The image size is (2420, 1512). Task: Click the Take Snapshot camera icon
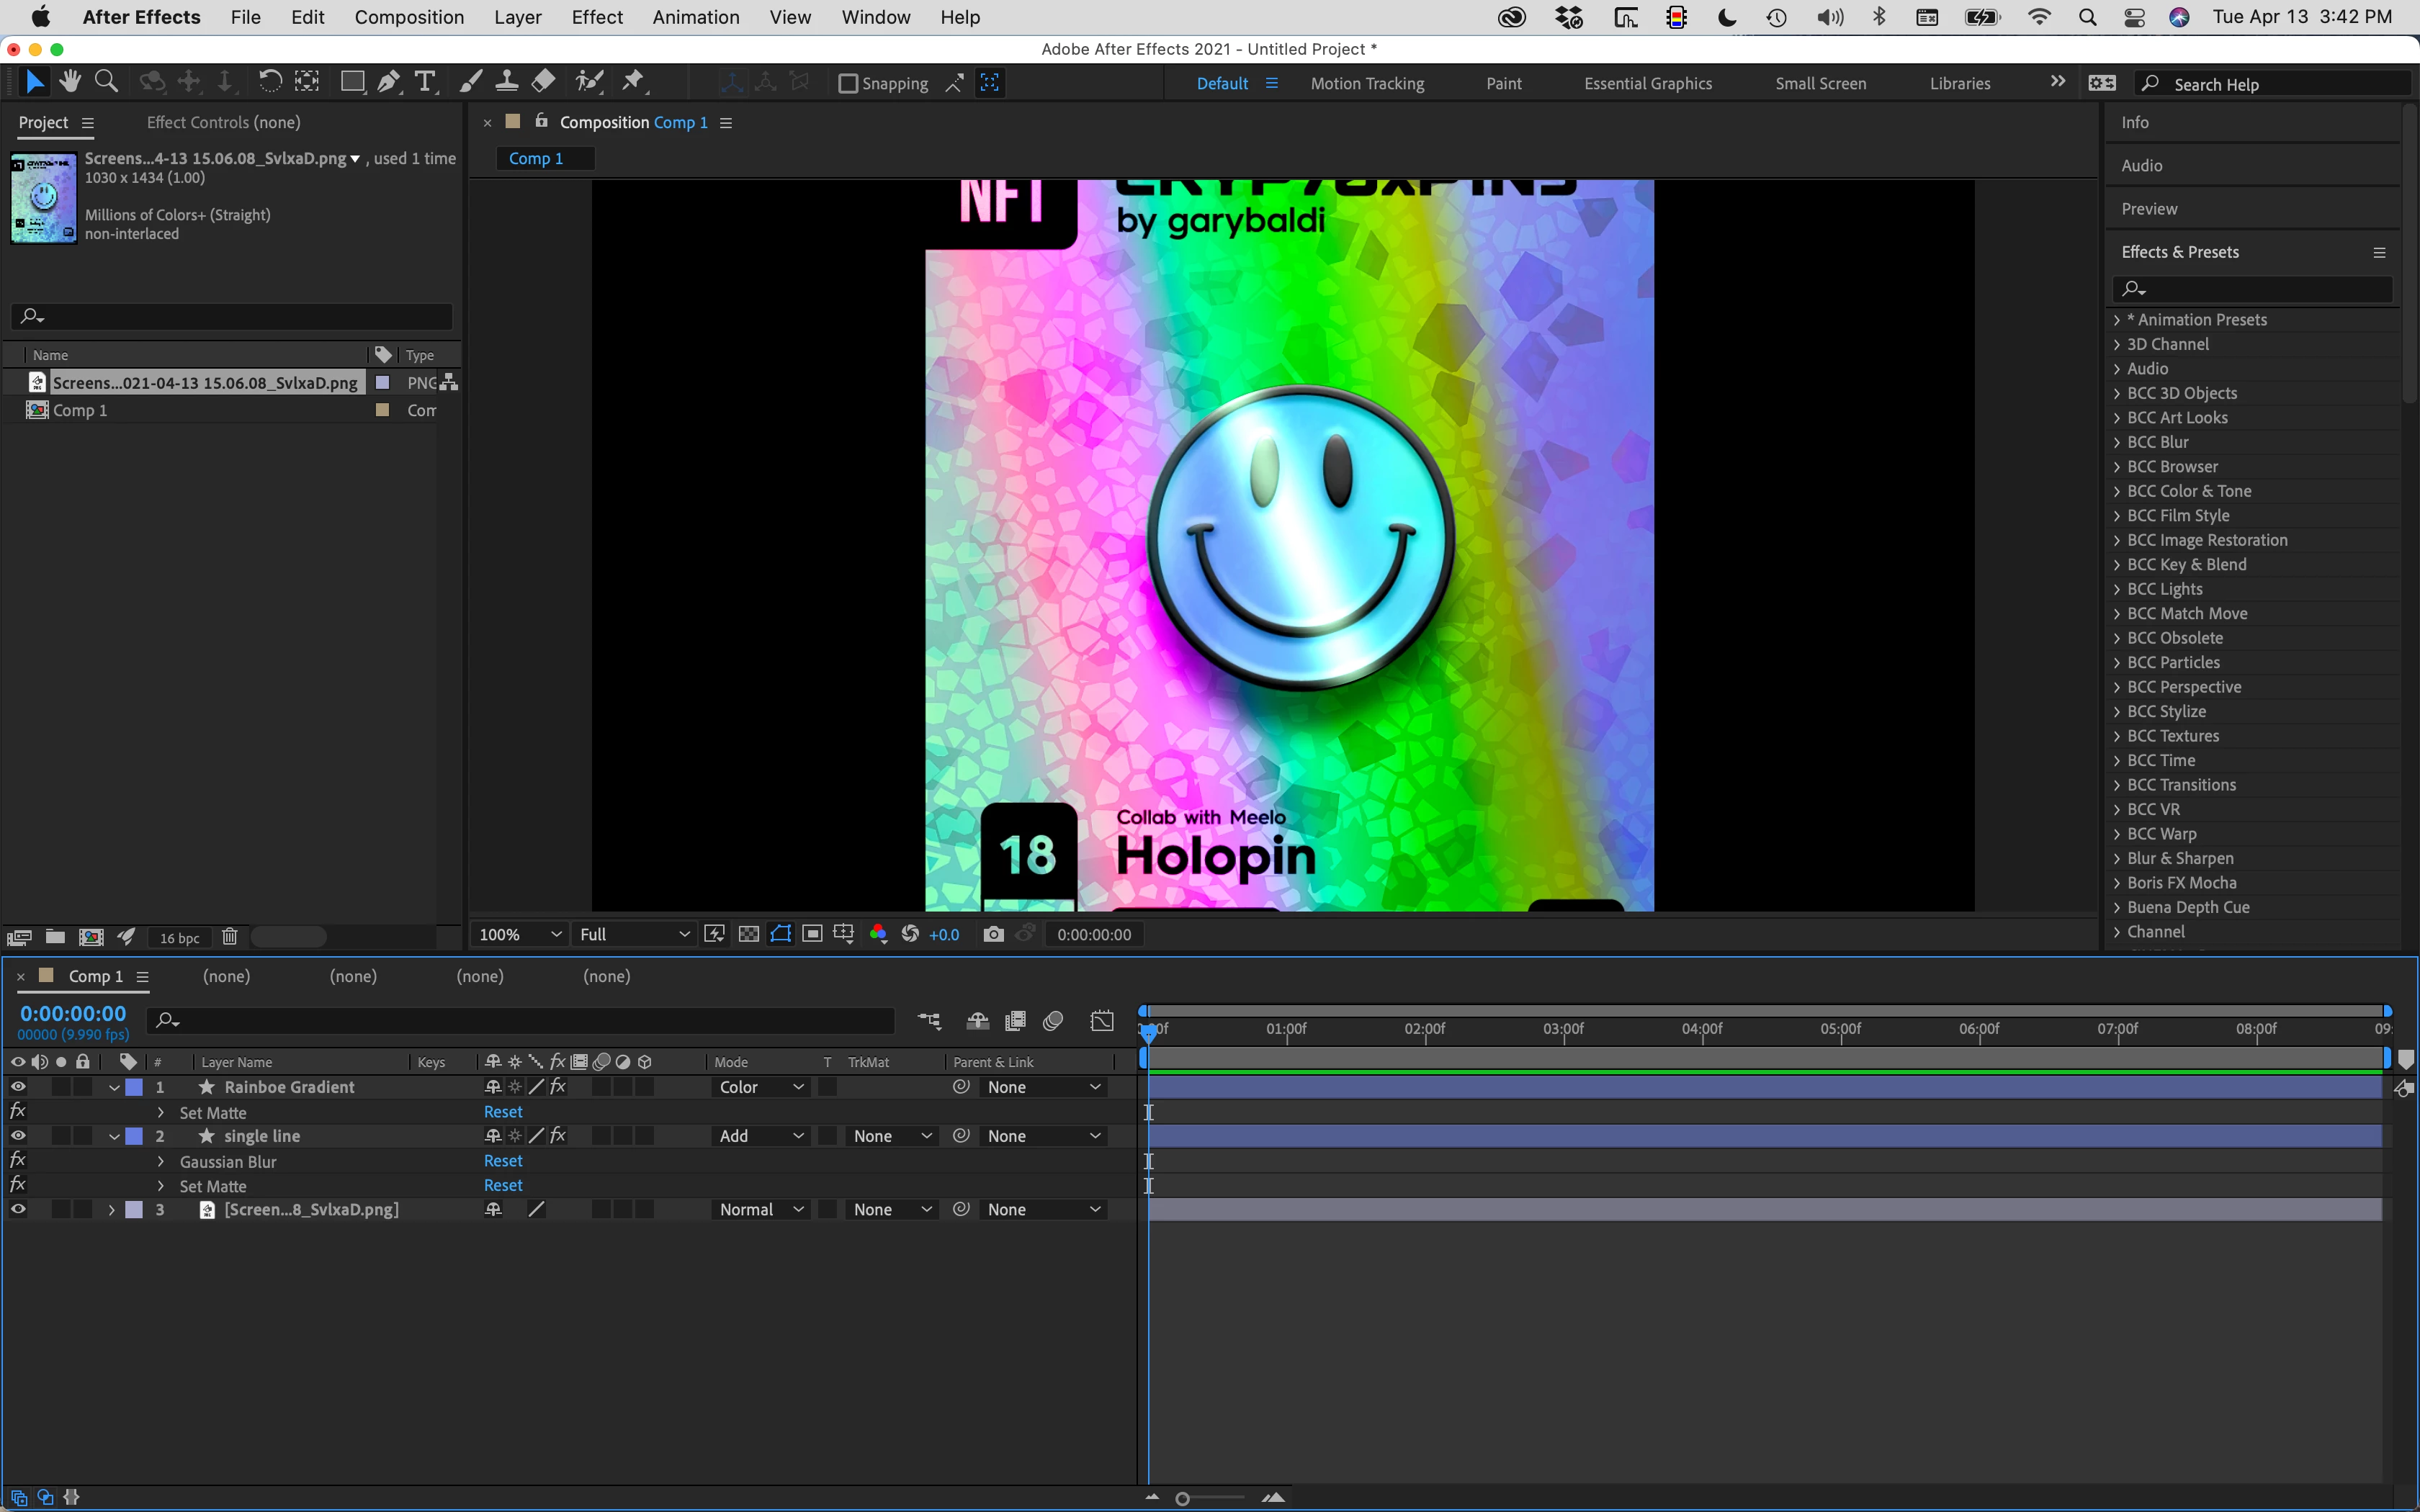click(993, 934)
